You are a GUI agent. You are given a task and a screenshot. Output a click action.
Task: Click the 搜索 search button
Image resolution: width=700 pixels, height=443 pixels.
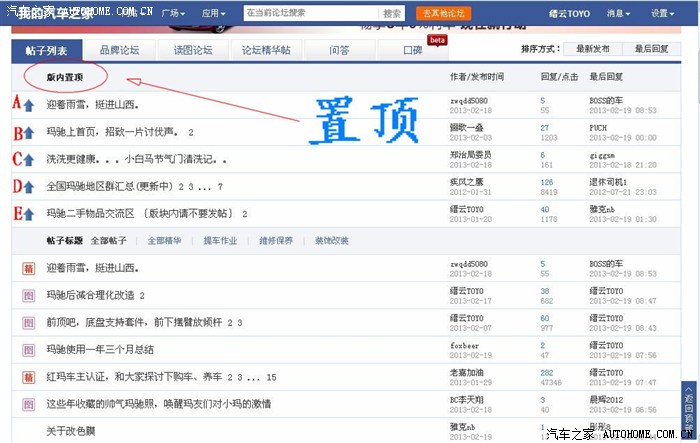392,13
